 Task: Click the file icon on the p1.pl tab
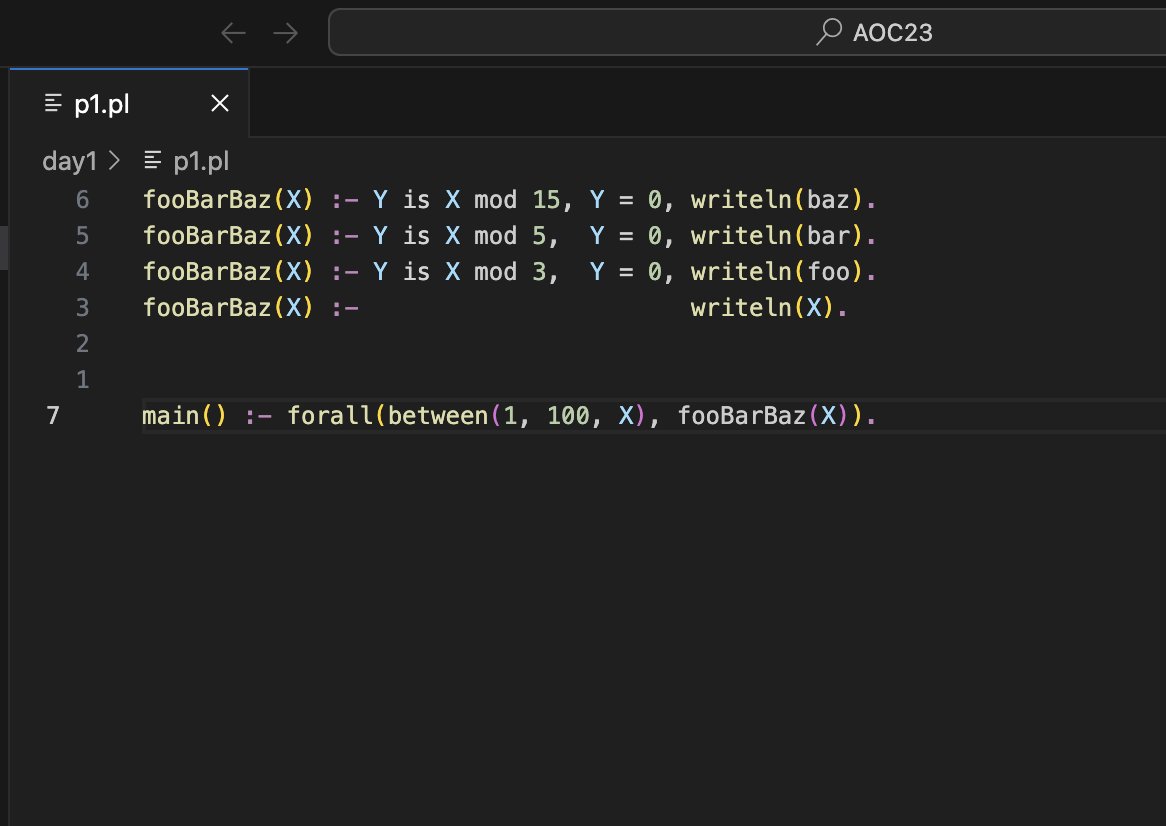tap(53, 103)
